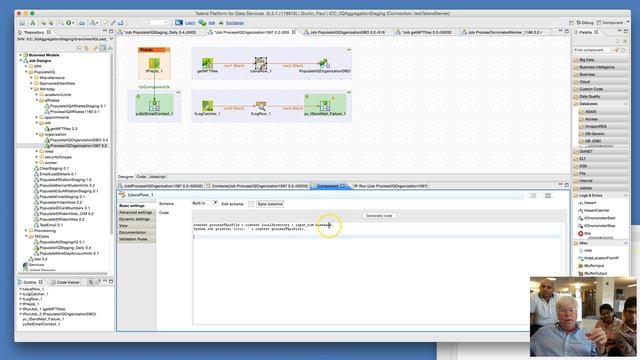Select the tPrejob_1 component on canvas

coord(154,63)
